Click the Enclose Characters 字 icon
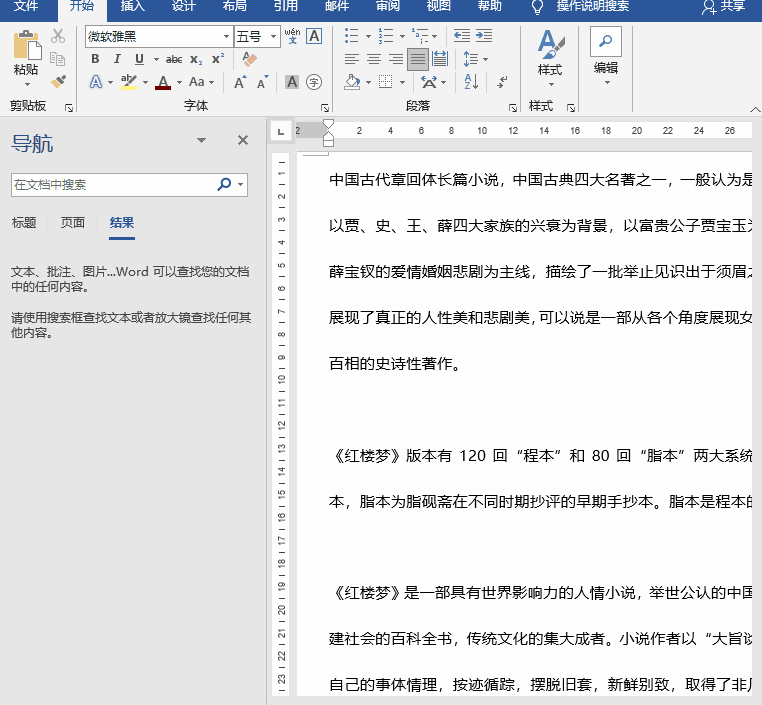This screenshot has height=705, width=762. point(314,82)
